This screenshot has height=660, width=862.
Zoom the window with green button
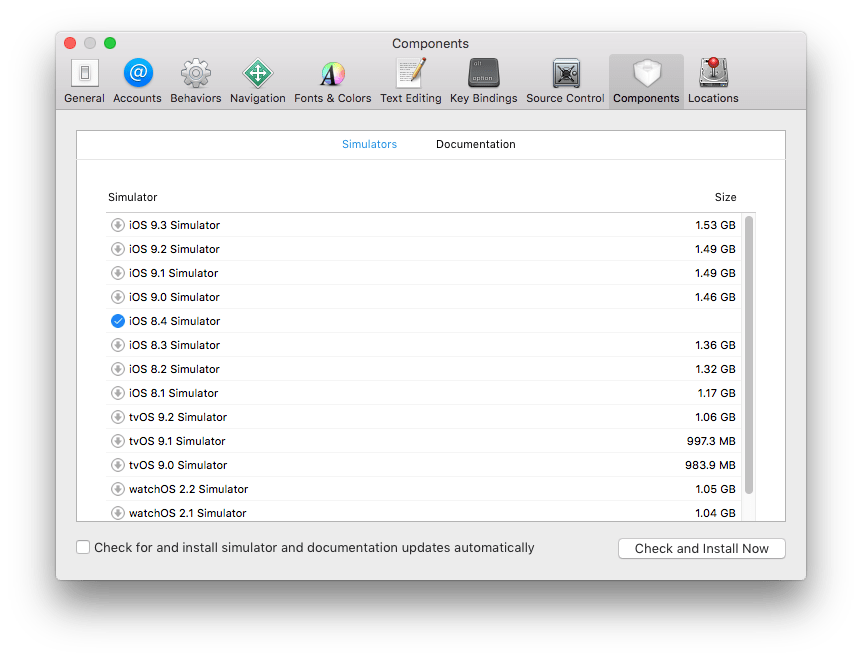(110, 43)
